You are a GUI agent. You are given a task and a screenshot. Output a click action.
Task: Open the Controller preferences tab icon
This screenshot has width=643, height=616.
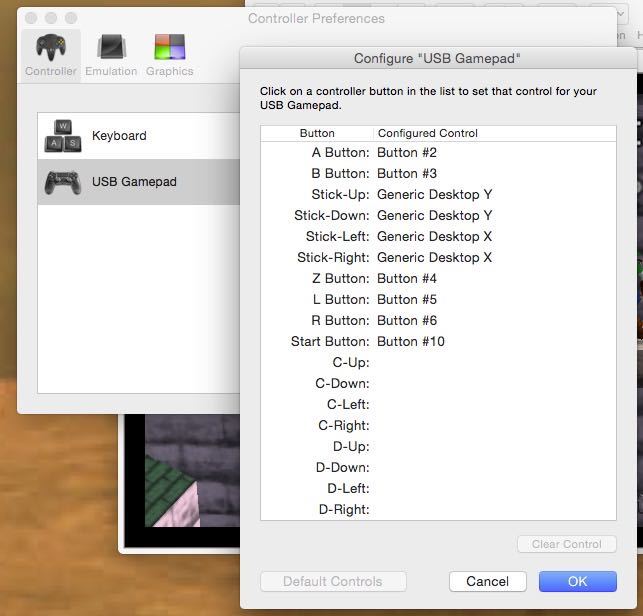(x=51, y=47)
